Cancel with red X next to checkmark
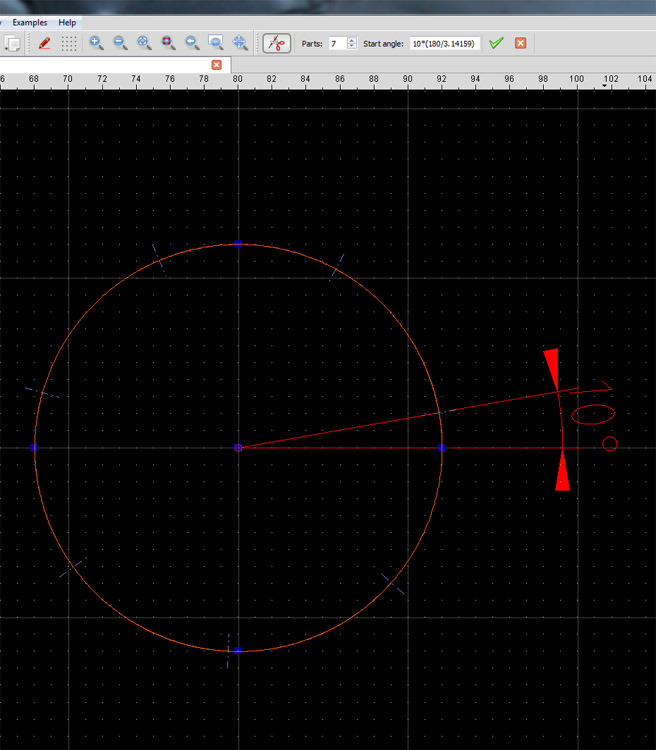 coord(521,43)
